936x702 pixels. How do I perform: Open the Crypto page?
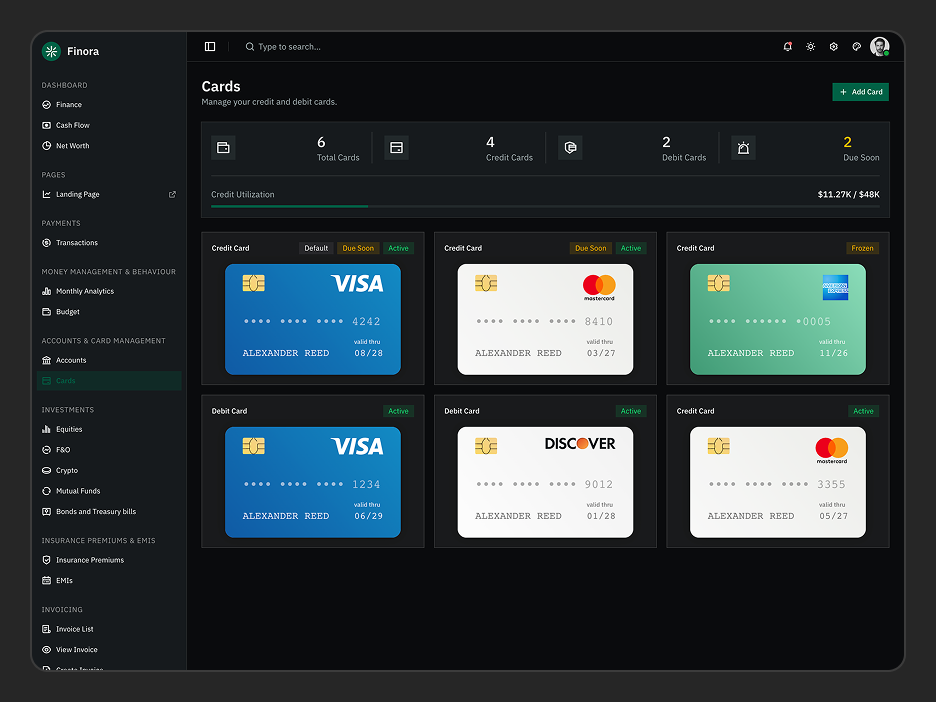click(109, 470)
